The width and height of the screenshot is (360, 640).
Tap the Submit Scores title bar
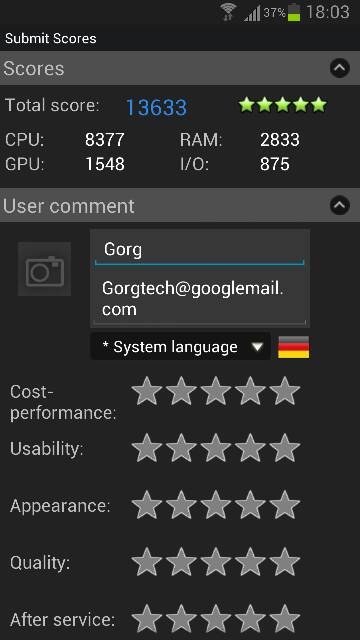point(180,38)
